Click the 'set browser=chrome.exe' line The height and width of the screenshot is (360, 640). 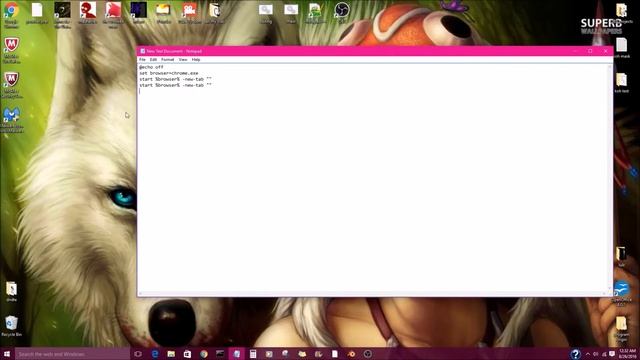(x=169, y=73)
